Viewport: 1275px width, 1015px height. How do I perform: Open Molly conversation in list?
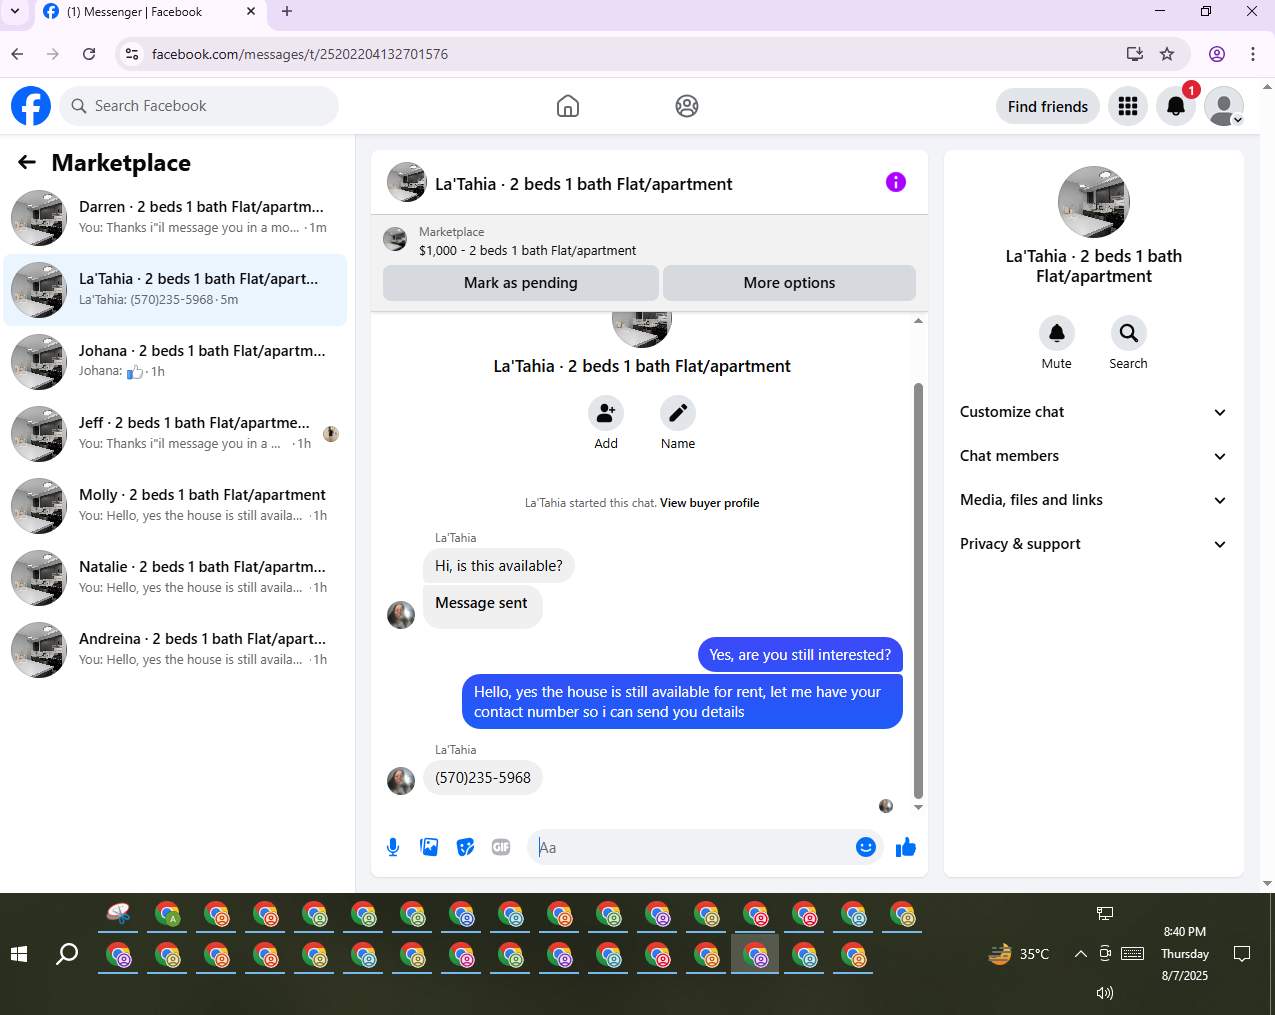coord(175,506)
